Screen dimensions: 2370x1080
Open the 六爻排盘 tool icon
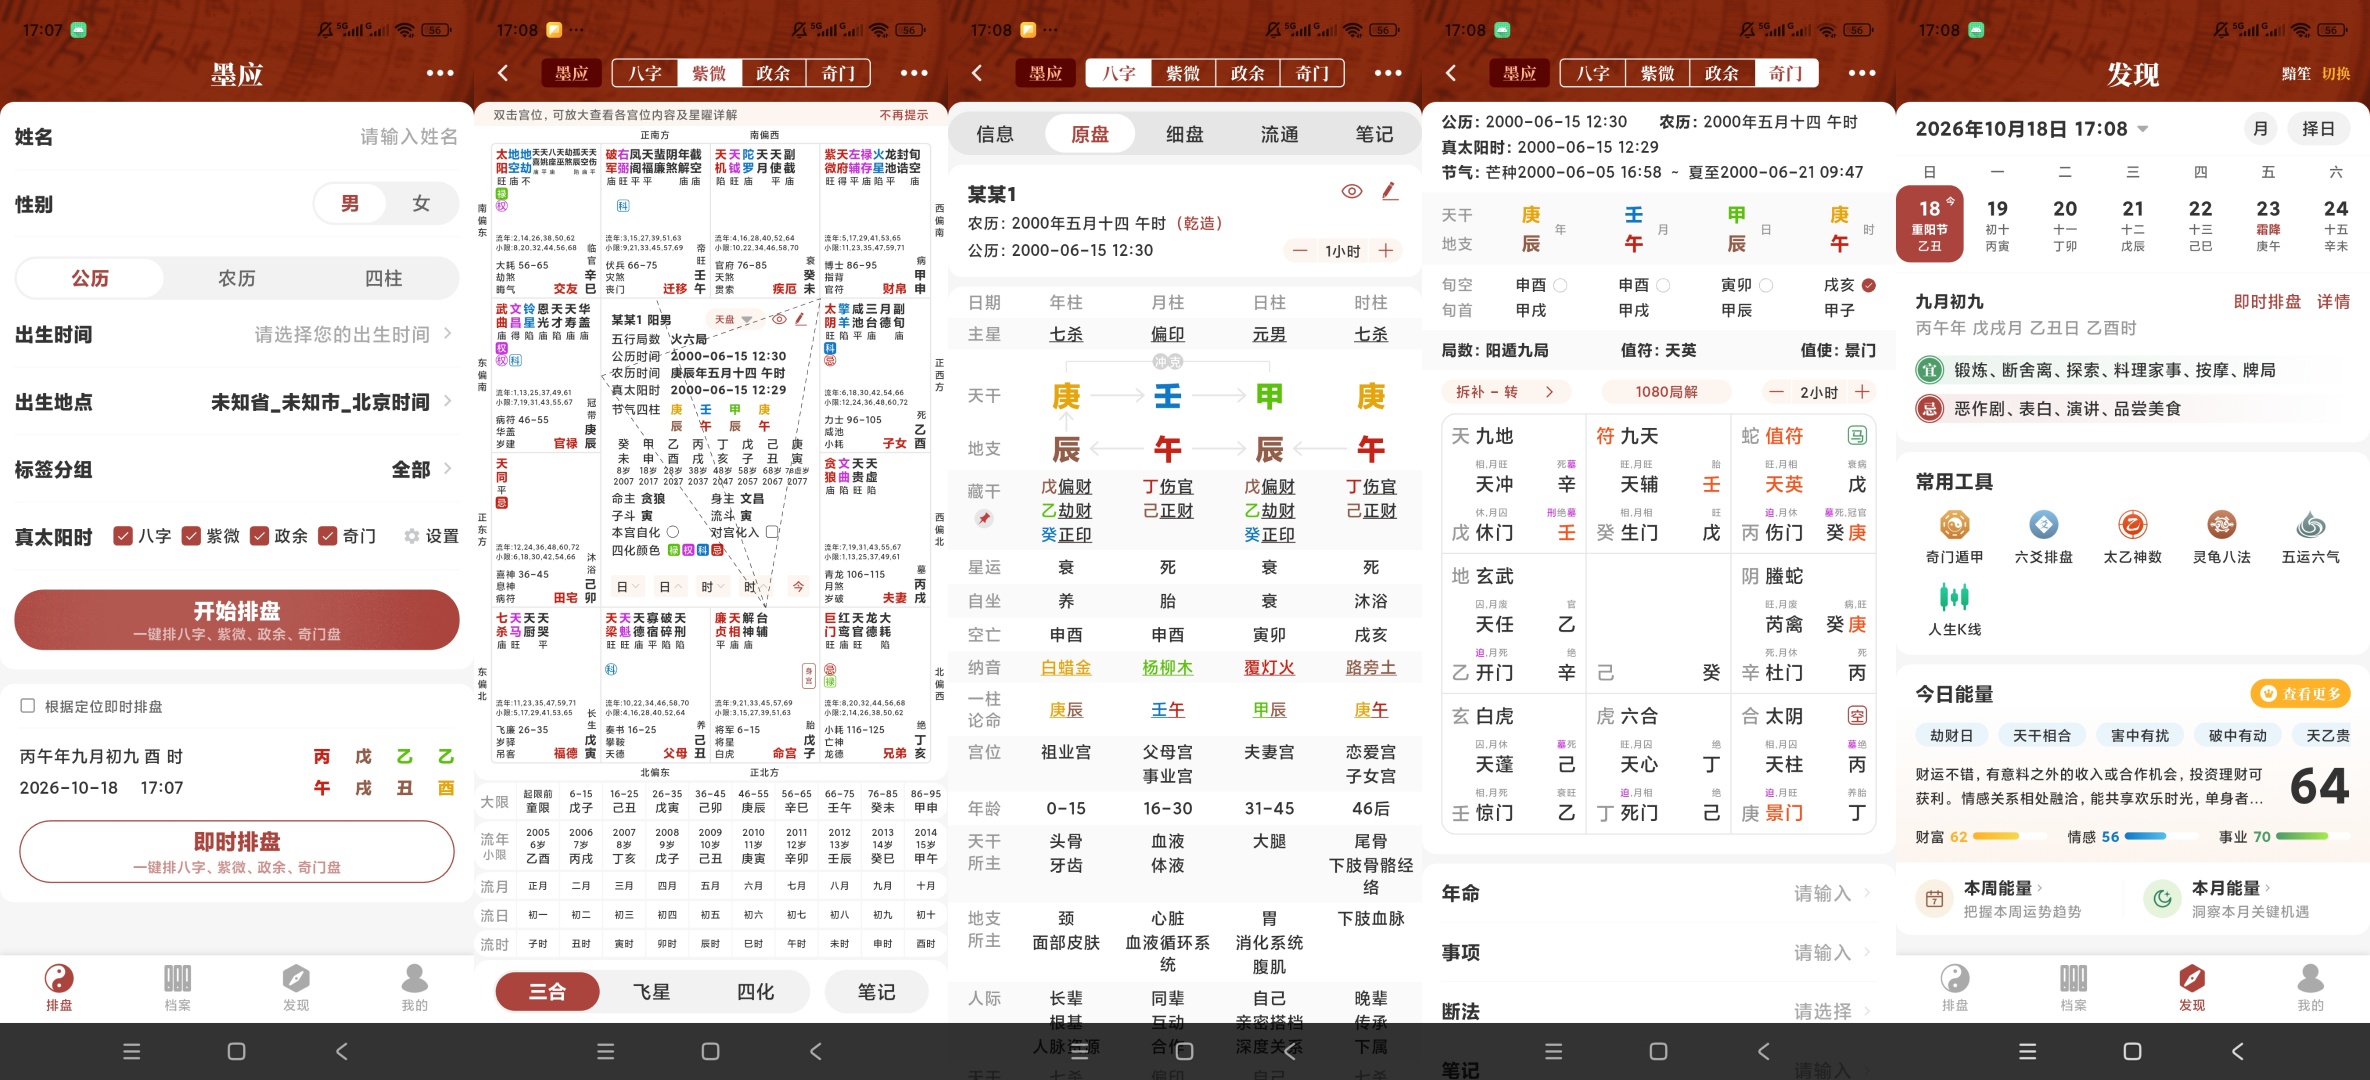point(2043,526)
